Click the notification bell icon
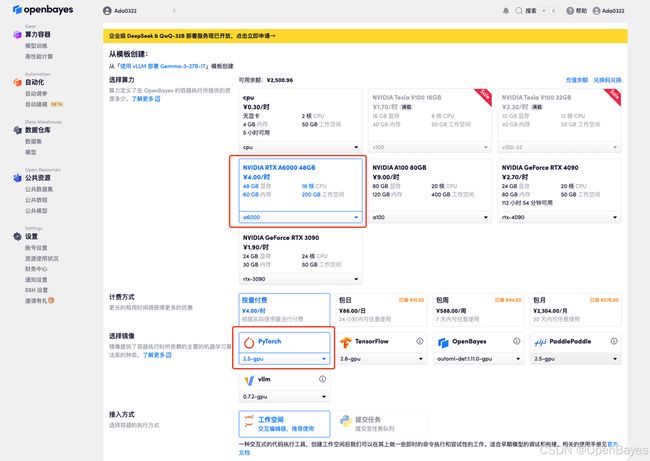 point(506,11)
